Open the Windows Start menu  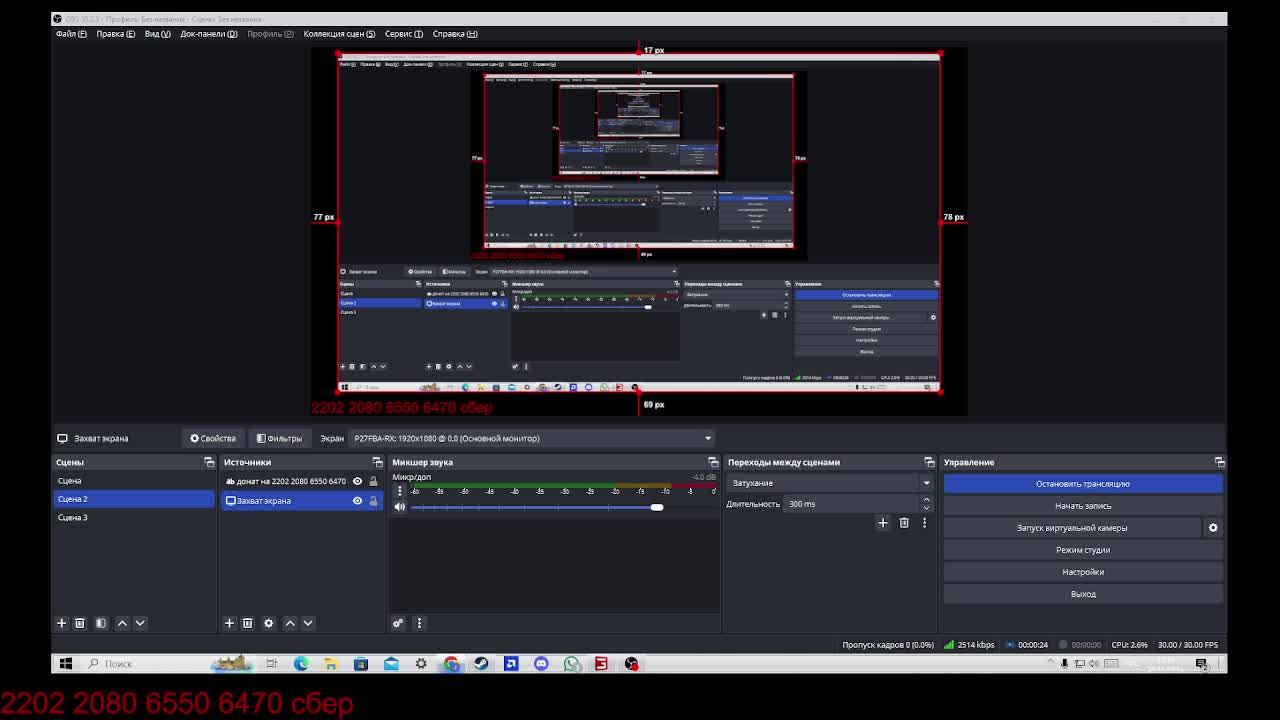click(66, 663)
